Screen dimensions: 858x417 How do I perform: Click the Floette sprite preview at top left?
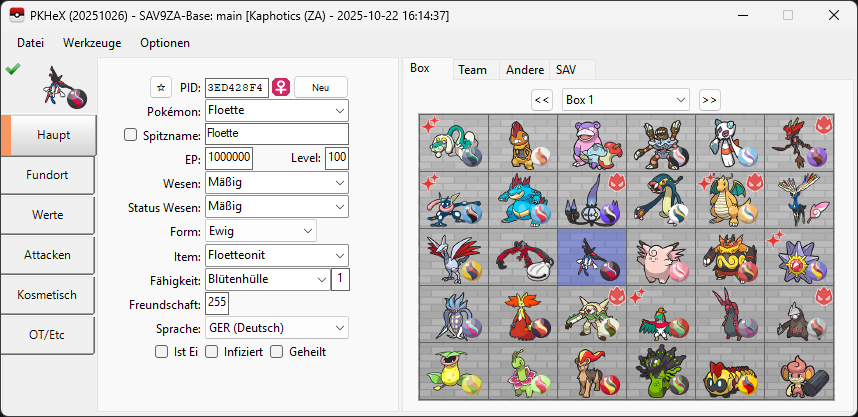[65, 86]
